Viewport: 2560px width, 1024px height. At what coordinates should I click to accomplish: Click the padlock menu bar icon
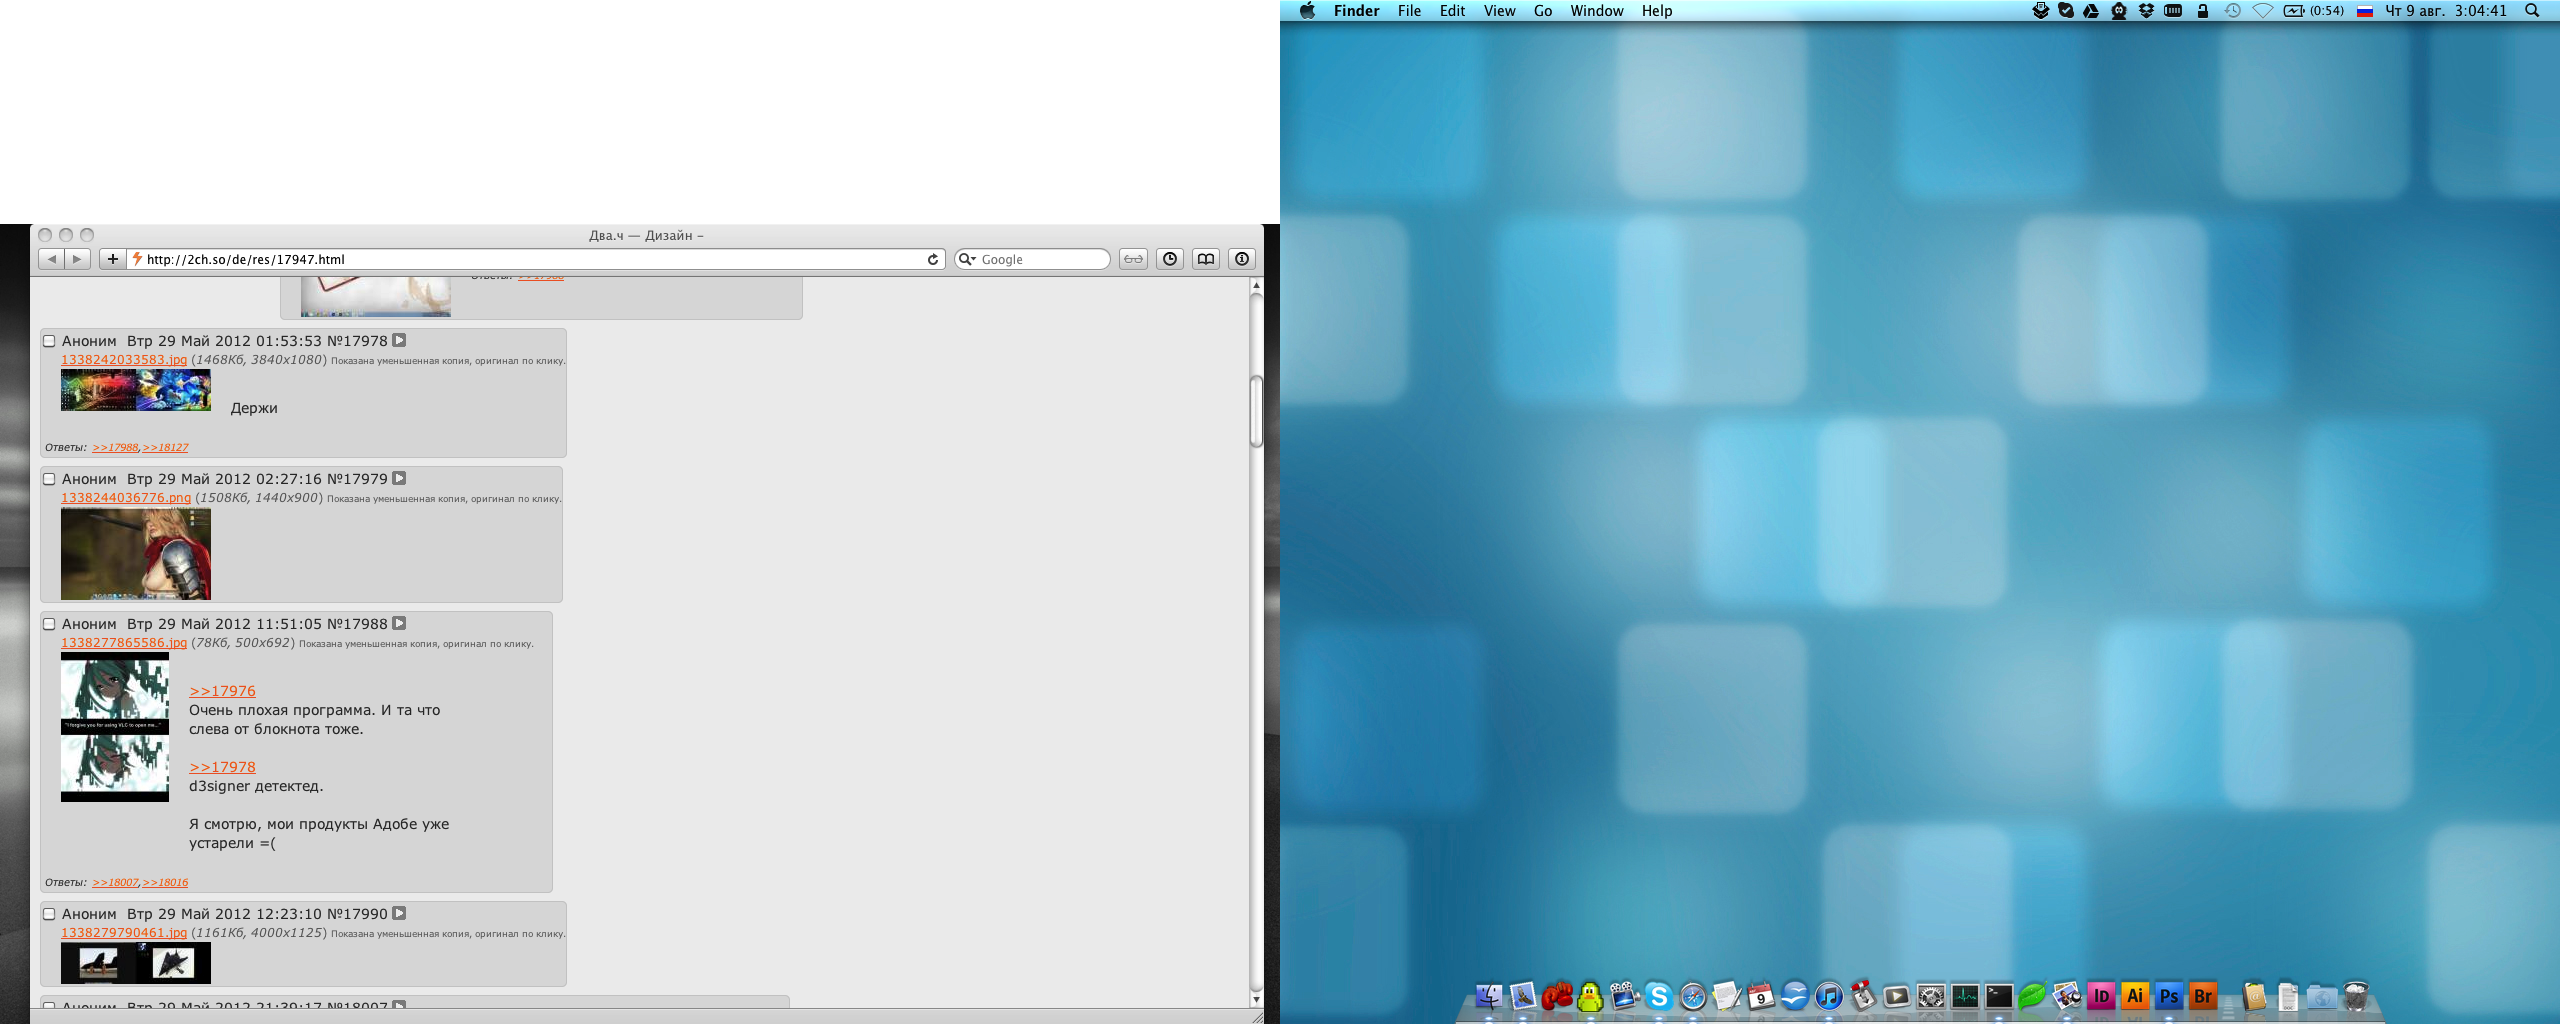(2202, 11)
